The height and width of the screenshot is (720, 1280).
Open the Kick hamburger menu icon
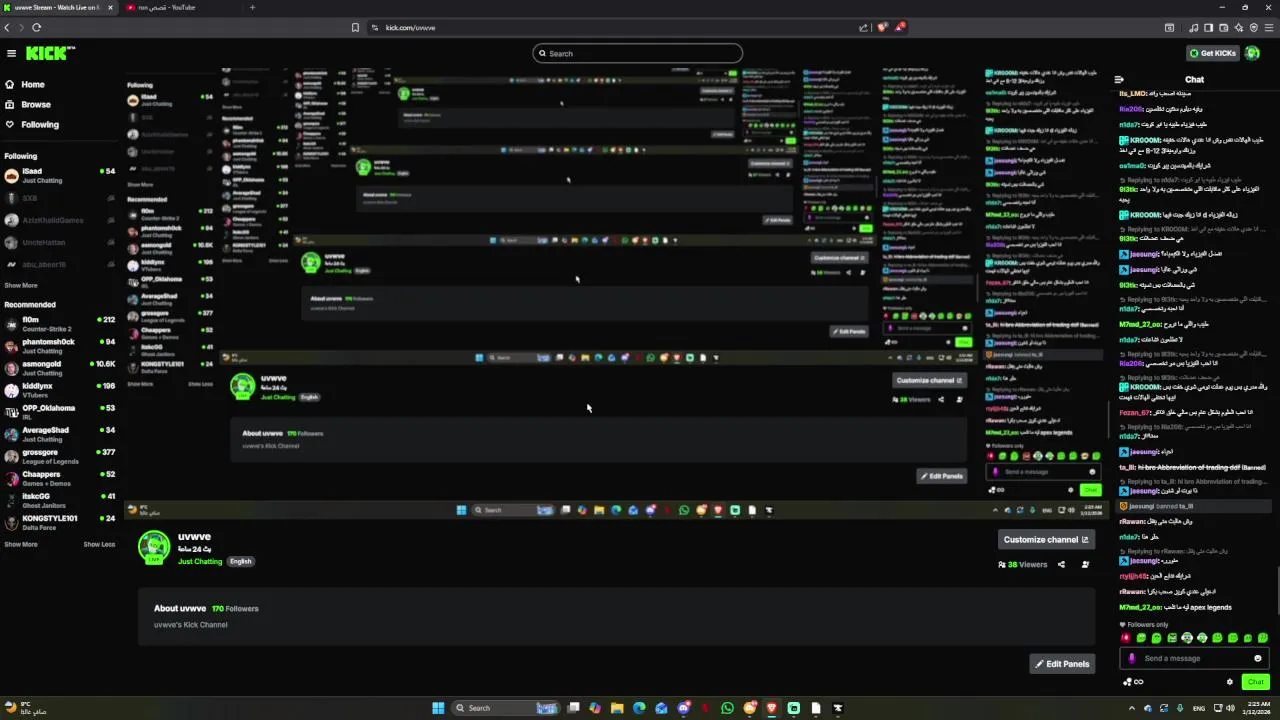11,53
